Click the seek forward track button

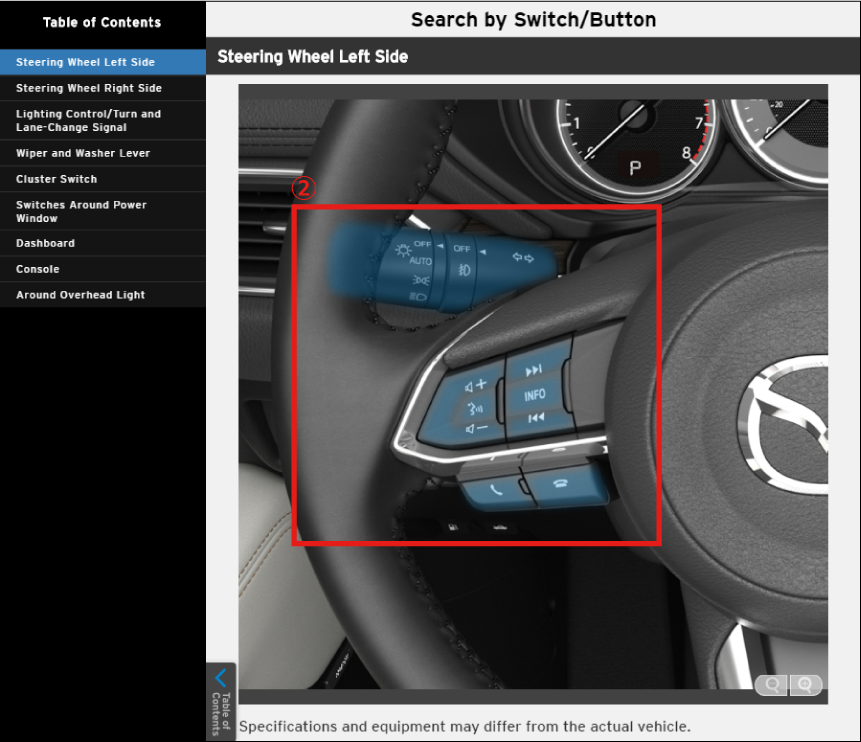tap(534, 370)
